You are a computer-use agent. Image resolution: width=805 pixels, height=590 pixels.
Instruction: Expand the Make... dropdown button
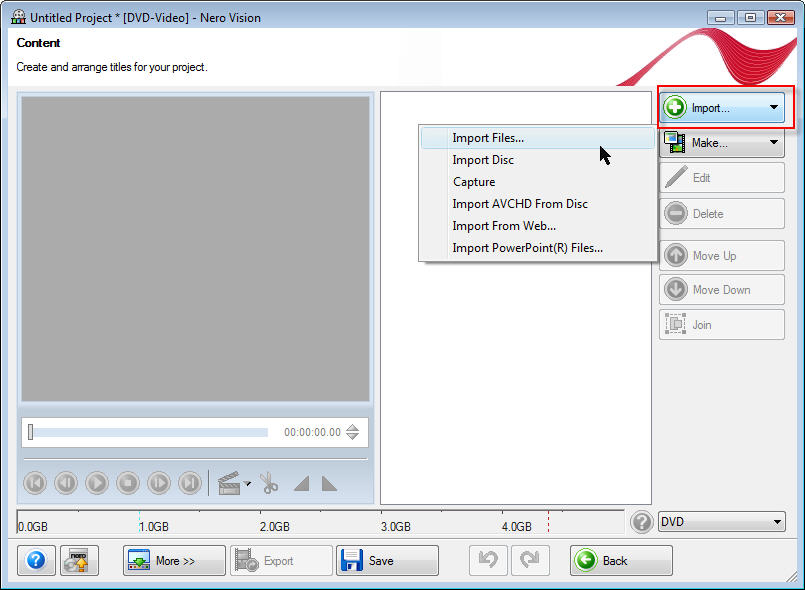point(721,143)
